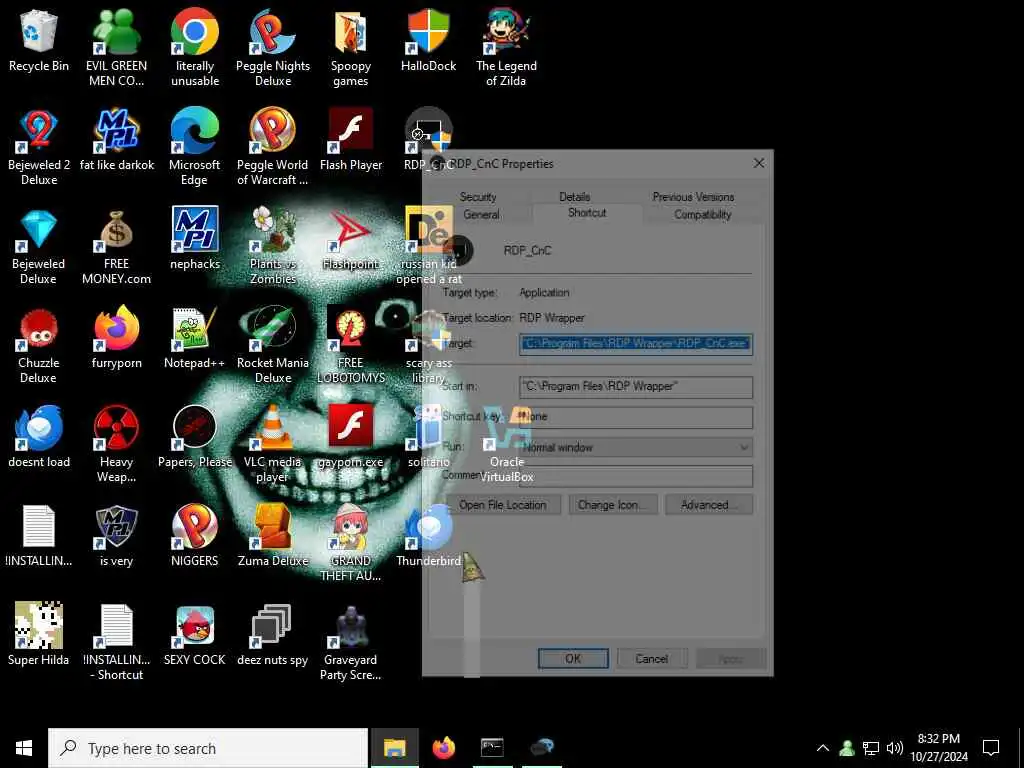Select the Heavy Weap... radiation shortcut
1024x768 pixels.
[x=116, y=444]
